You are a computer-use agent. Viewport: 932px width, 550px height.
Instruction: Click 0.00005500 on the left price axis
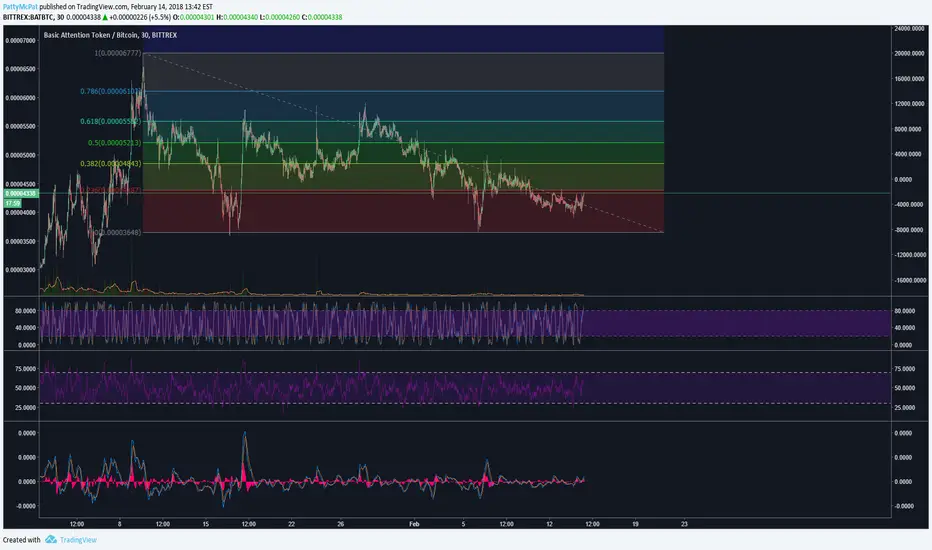(21, 127)
